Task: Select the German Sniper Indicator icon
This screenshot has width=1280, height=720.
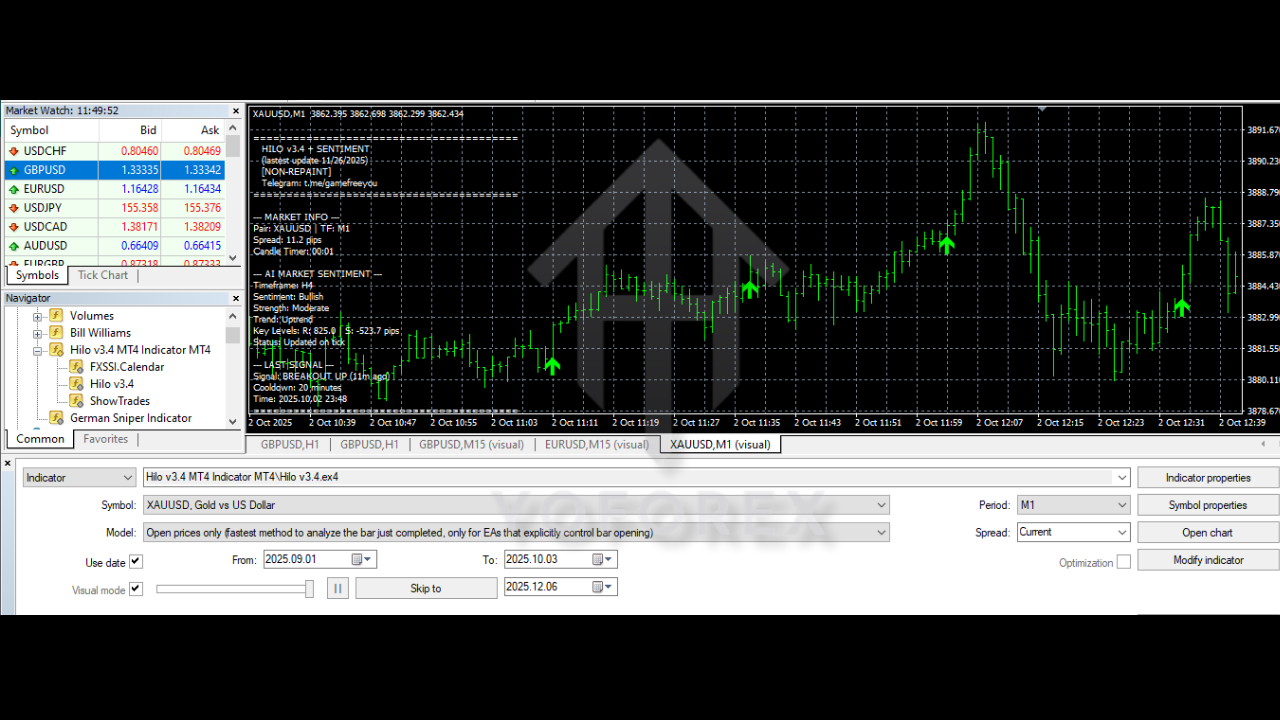Action: (x=57, y=417)
